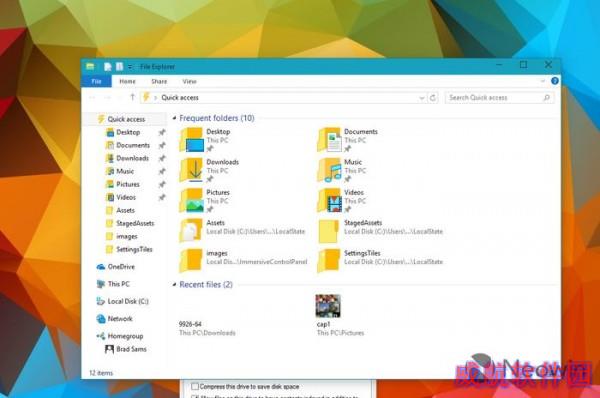The image size is (600, 398).
Task: Select the StagedAssets folder icon in Frequent folders
Action: click(x=329, y=231)
